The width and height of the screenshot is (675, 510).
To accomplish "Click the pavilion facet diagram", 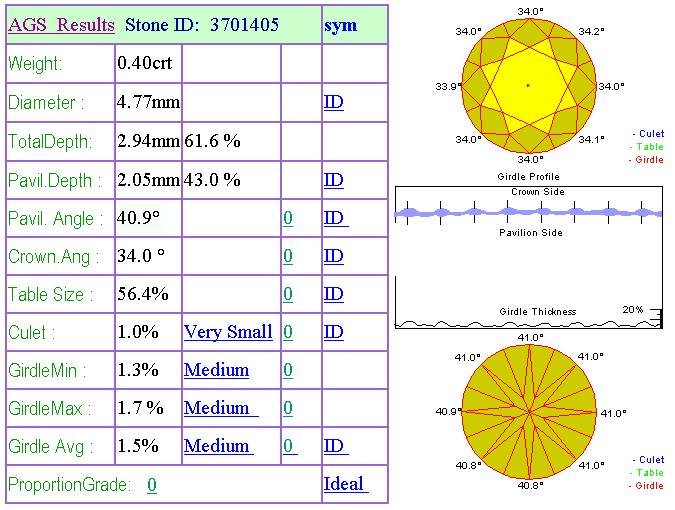I will (x=529, y=412).
